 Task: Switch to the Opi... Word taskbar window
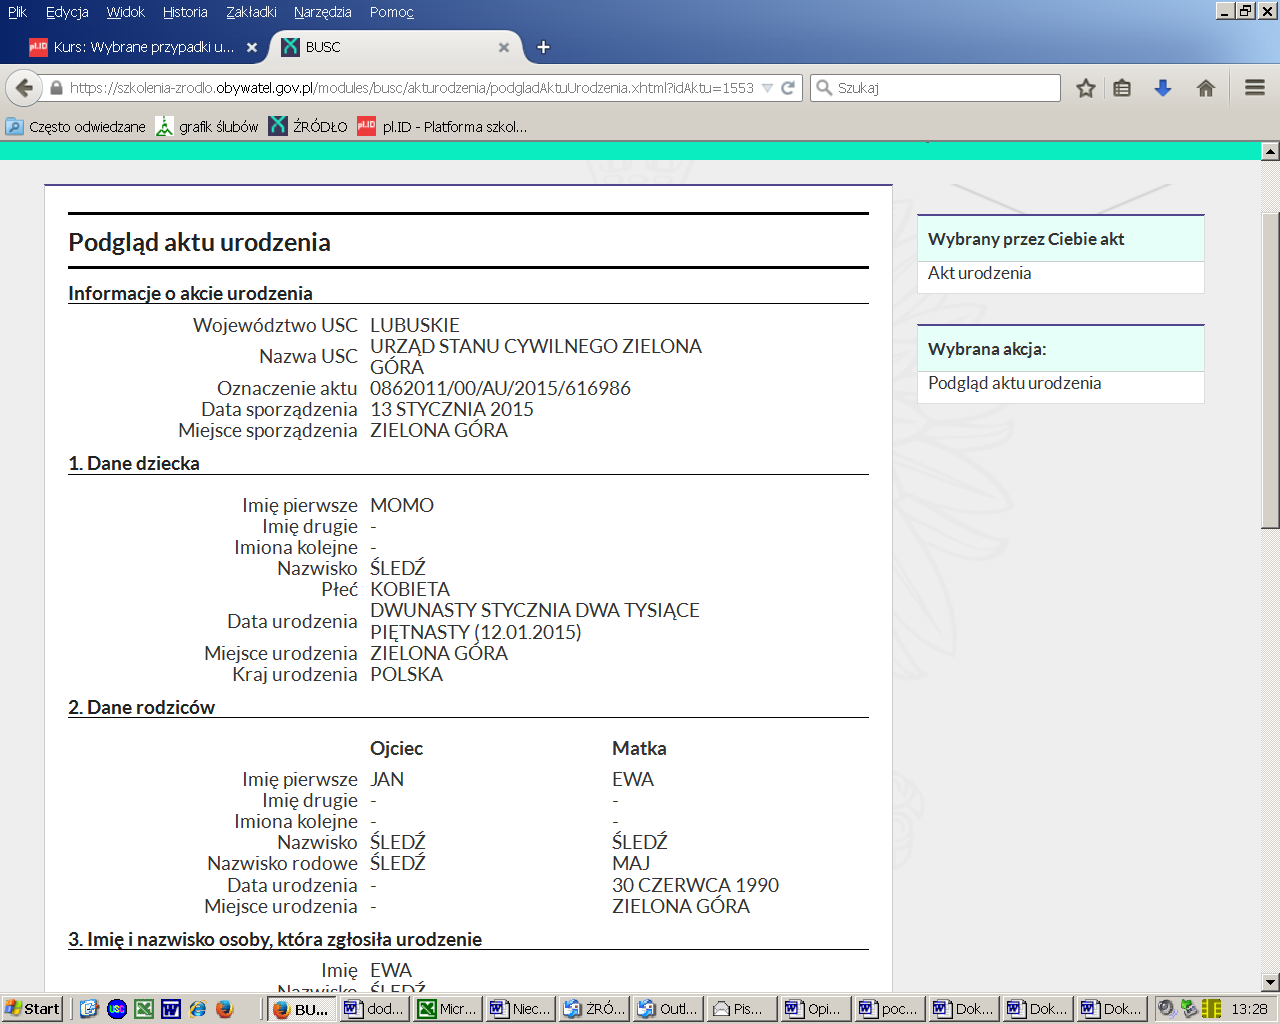(815, 1009)
